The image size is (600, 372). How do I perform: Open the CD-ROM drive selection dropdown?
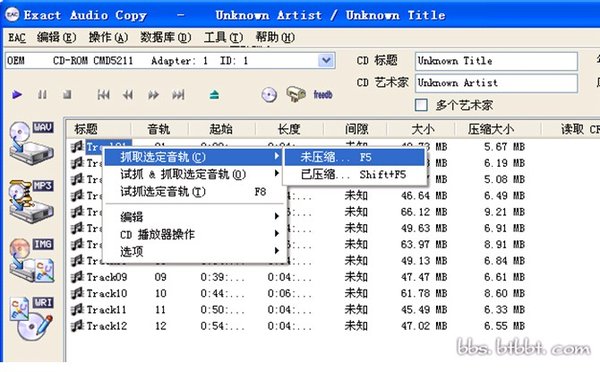pos(326,60)
